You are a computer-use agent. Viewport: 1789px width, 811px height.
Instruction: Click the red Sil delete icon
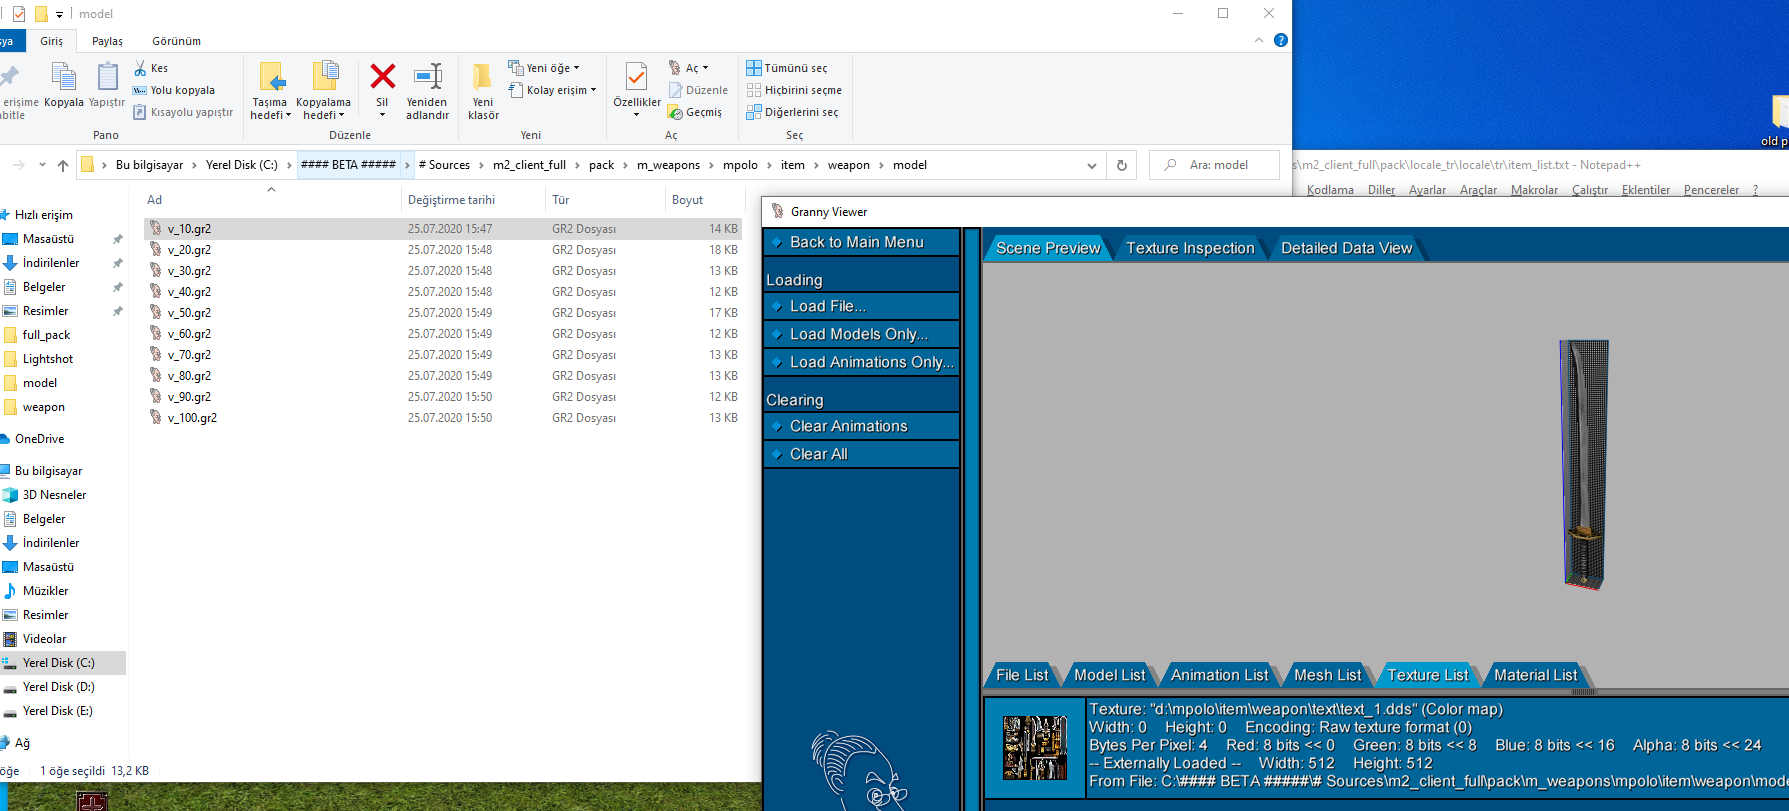pos(382,76)
